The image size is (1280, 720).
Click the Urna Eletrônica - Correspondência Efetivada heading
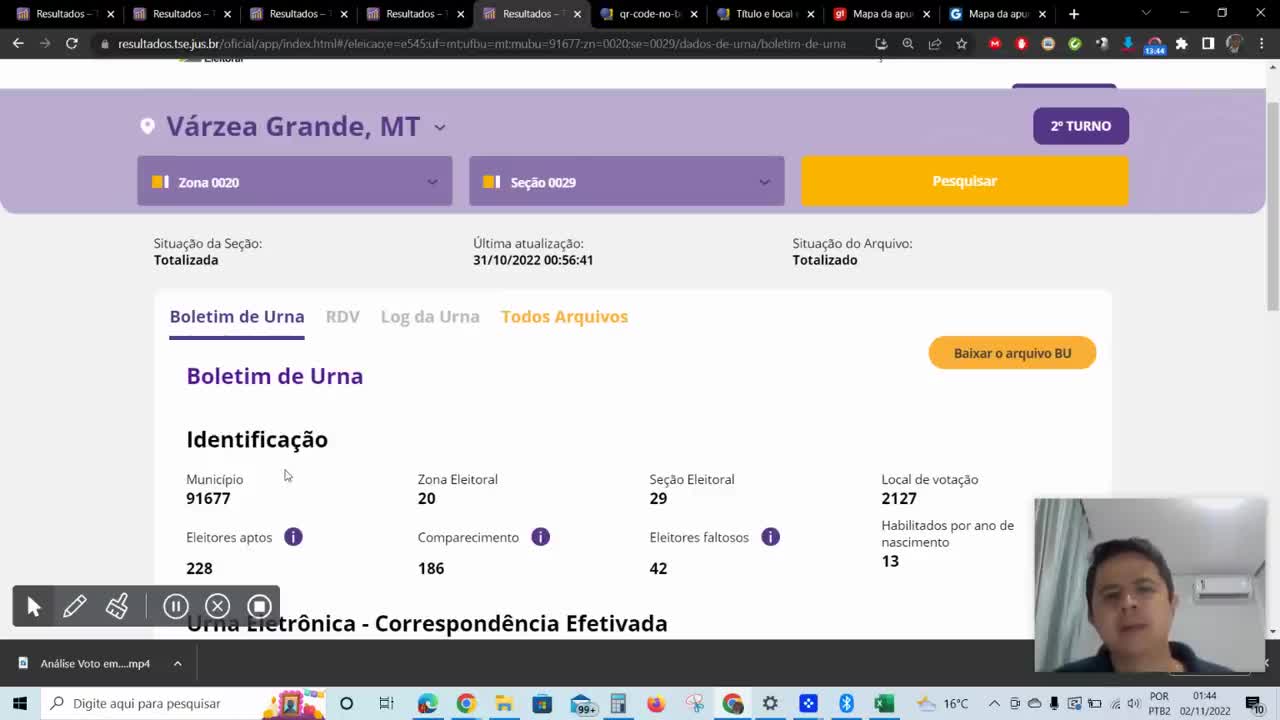coord(427,623)
